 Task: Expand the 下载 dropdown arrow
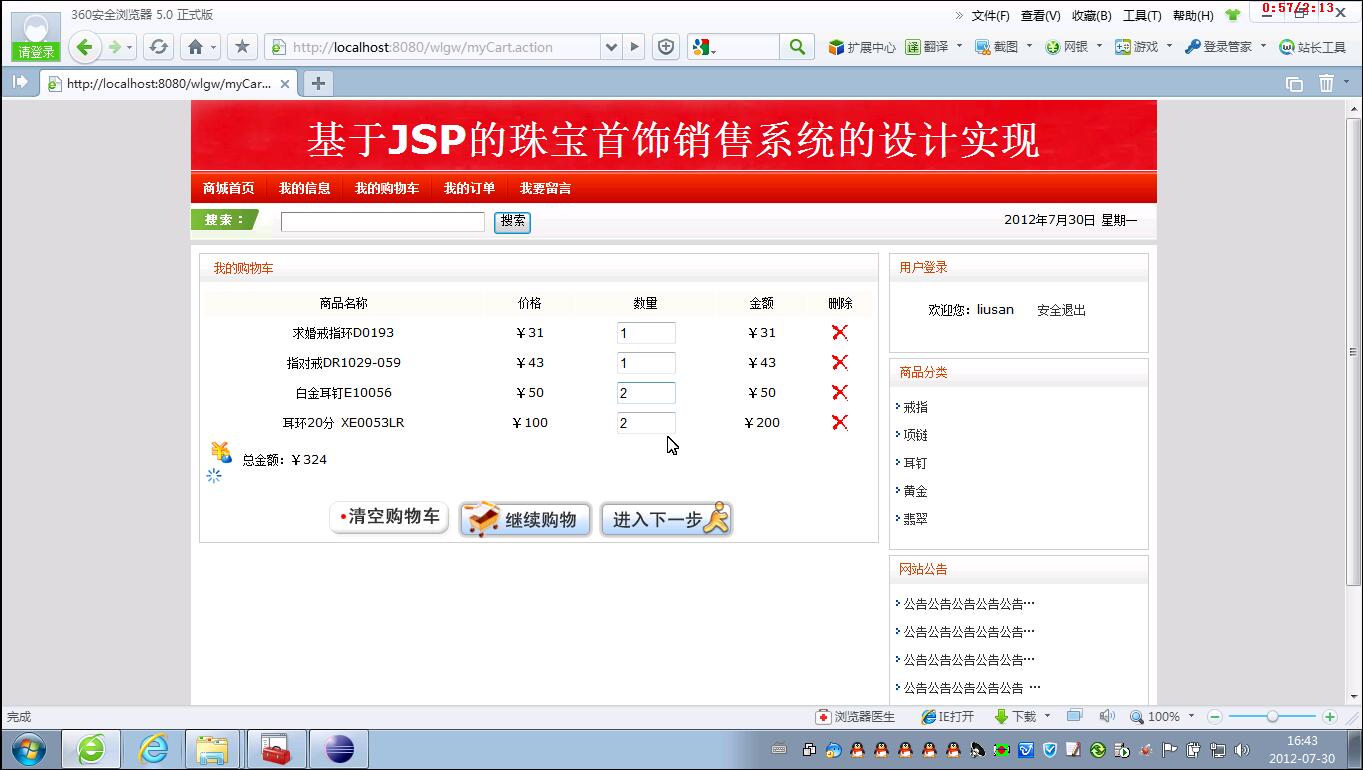click(x=1047, y=716)
